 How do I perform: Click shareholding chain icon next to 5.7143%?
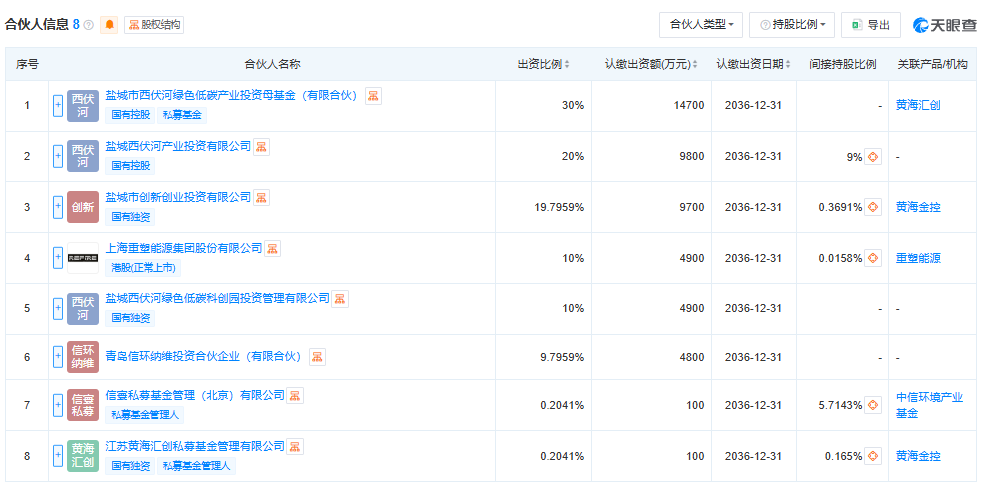[873, 405]
